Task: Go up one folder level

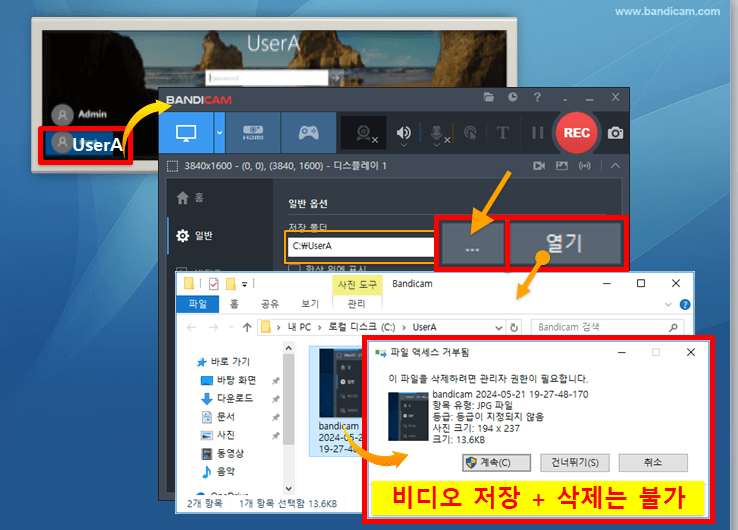Action: tap(247, 327)
